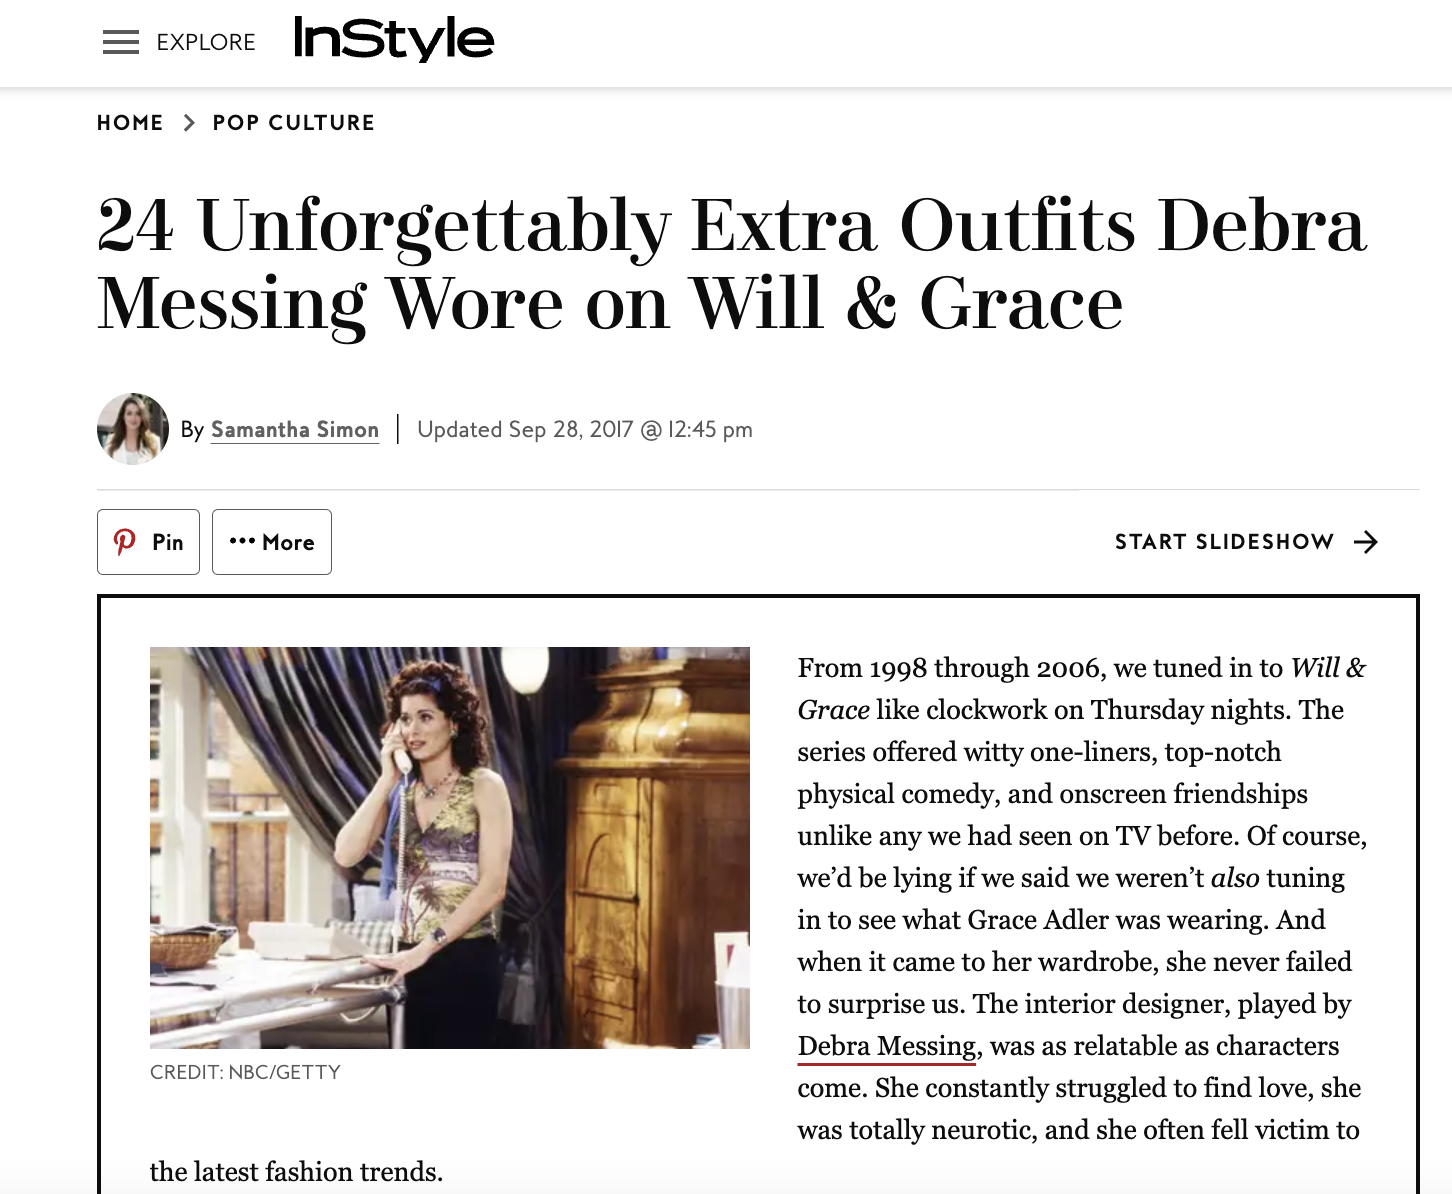The width and height of the screenshot is (1452, 1194).
Task: Navigate to the POP CULTURE section
Action: coord(293,122)
